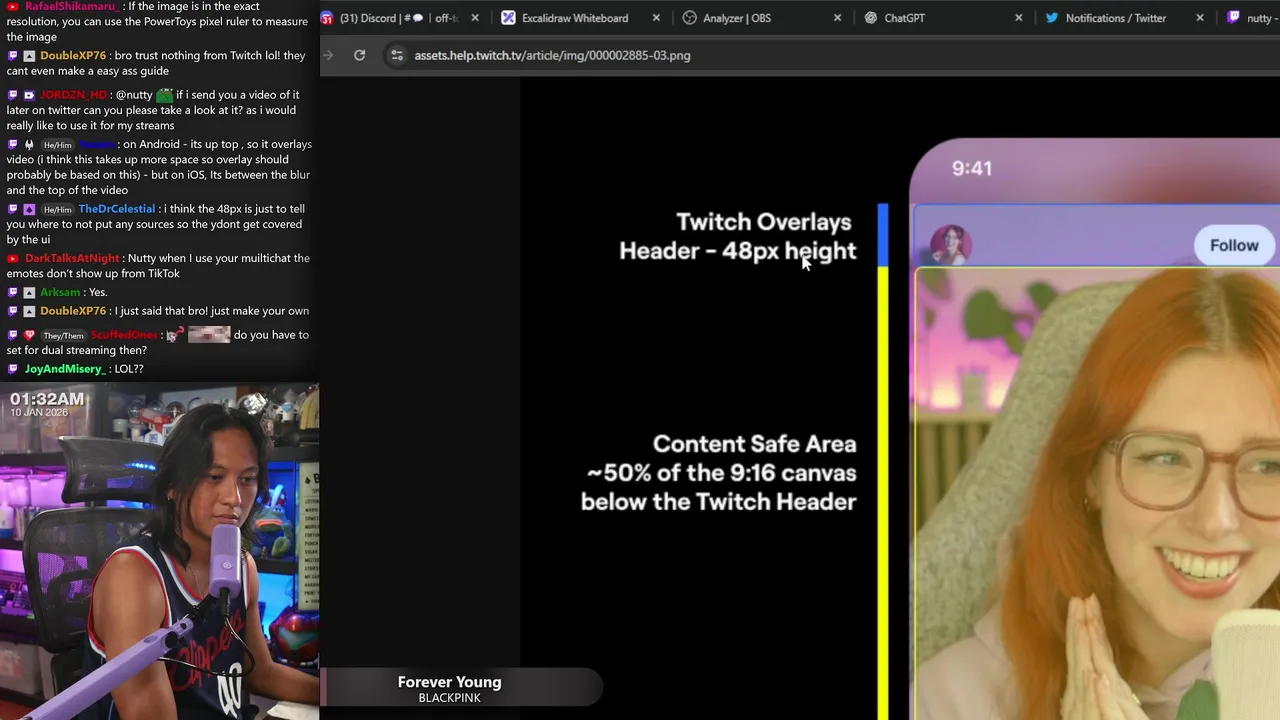Click the 01:32AM stream clock overlay
This screenshot has width=1280, height=720.
47,399
